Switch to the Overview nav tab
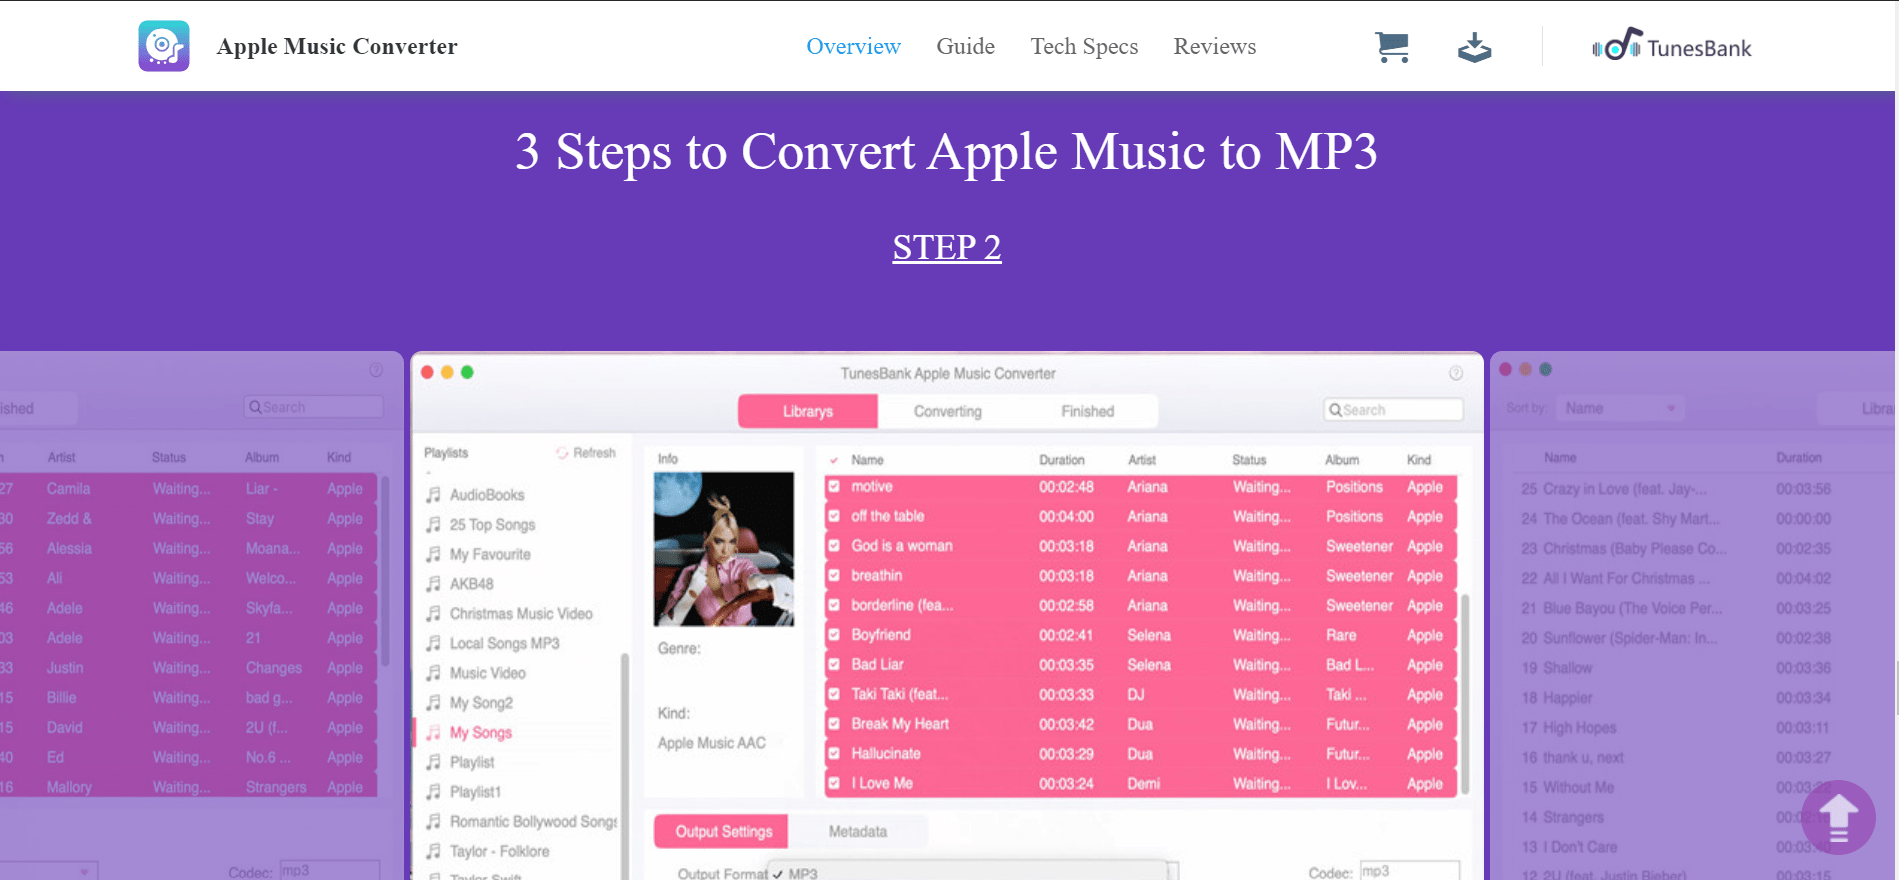The height and width of the screenshot is (880, 1899). [x=853, y=47]
